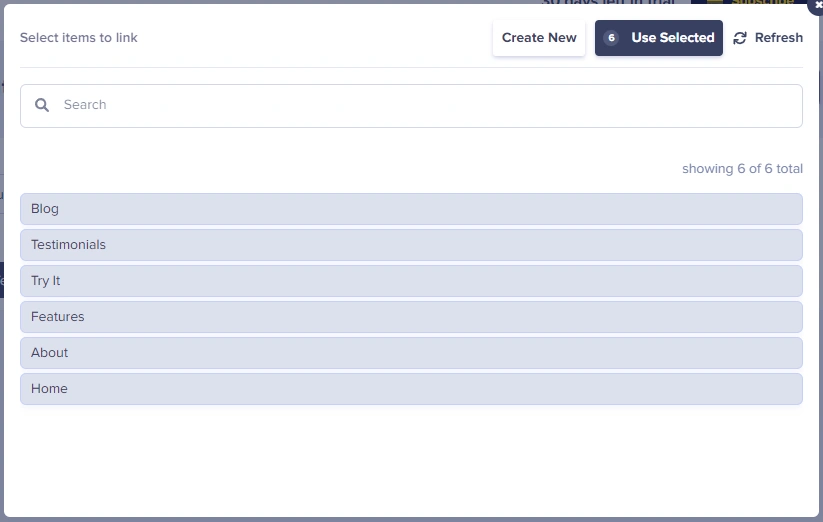Focus the Search input field
The height and width of the screenshot is (522, 823).
pos(420,105)
